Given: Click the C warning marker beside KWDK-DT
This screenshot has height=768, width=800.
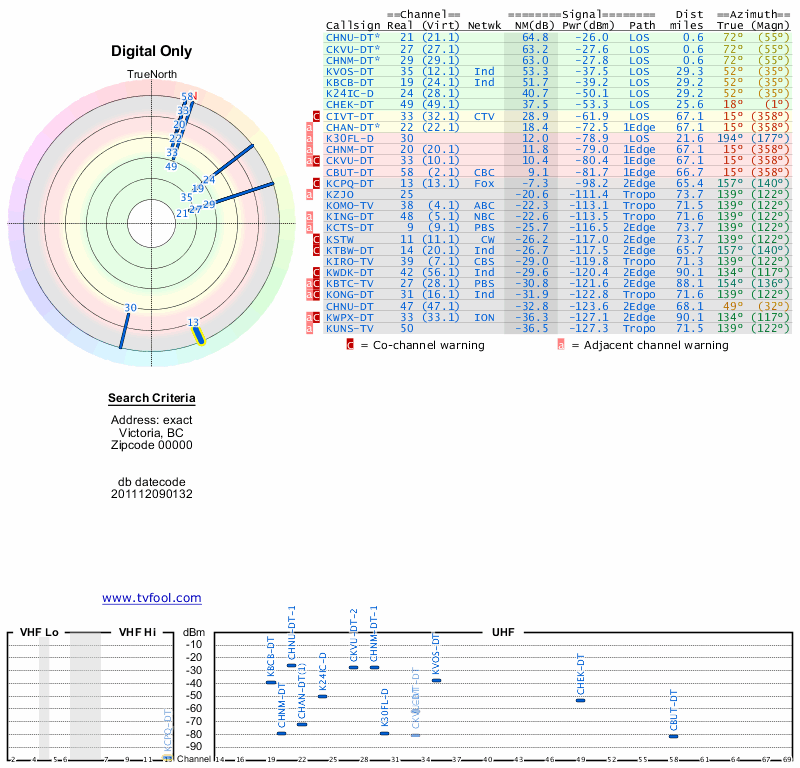Looking at the screenshot, I should pyautogui.click(x=316, y=272).
